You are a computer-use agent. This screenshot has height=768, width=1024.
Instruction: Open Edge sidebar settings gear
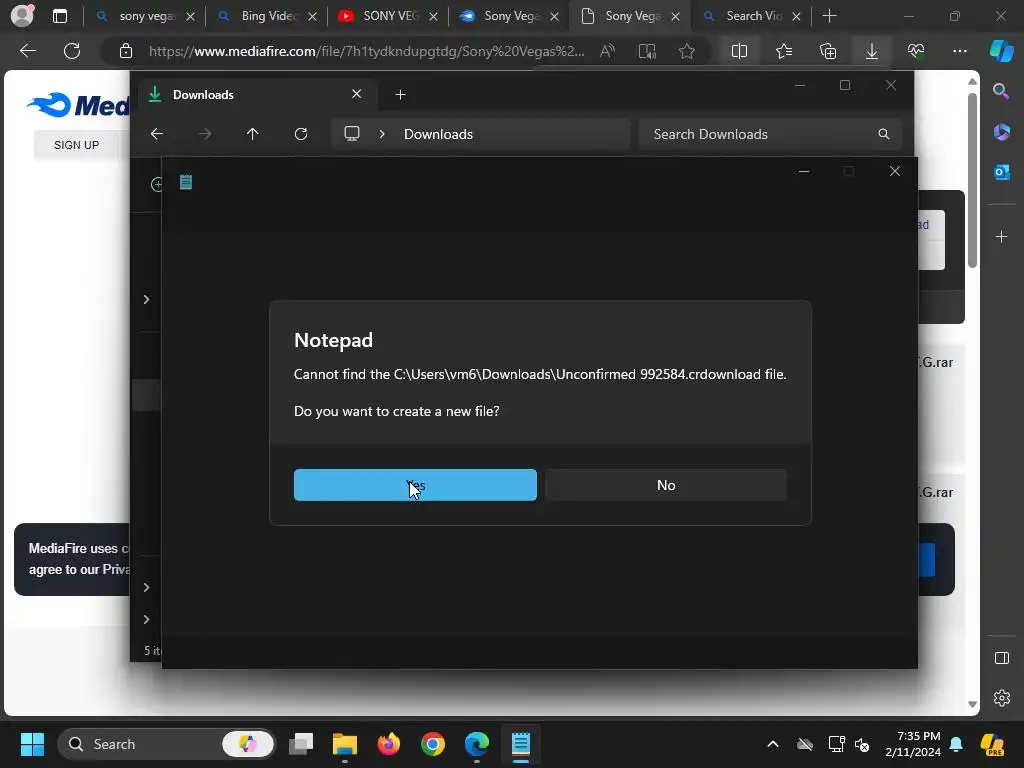[1001, 698]
